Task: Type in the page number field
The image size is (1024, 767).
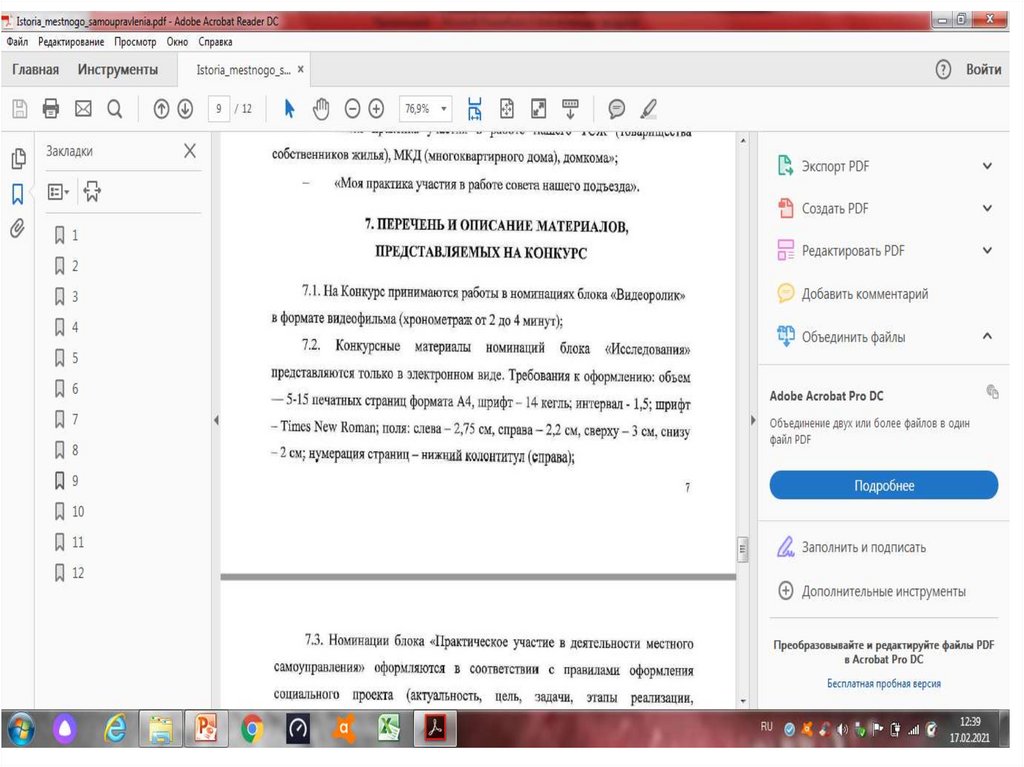Action: 218,109
